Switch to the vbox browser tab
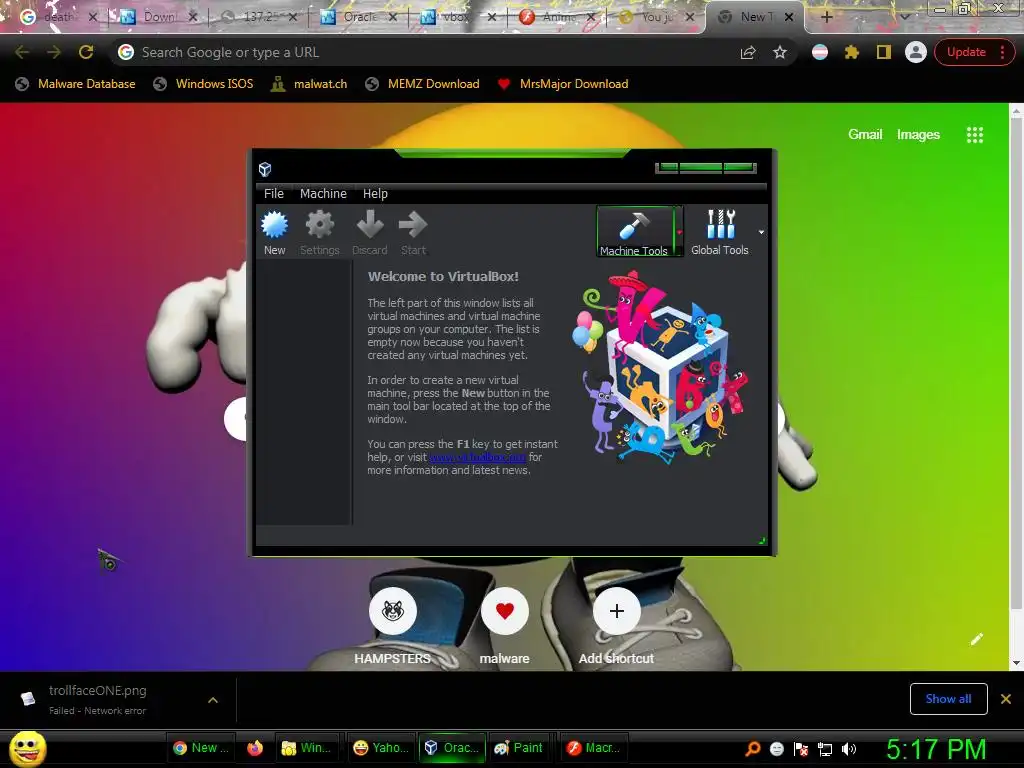 click(x=457, y=17)
